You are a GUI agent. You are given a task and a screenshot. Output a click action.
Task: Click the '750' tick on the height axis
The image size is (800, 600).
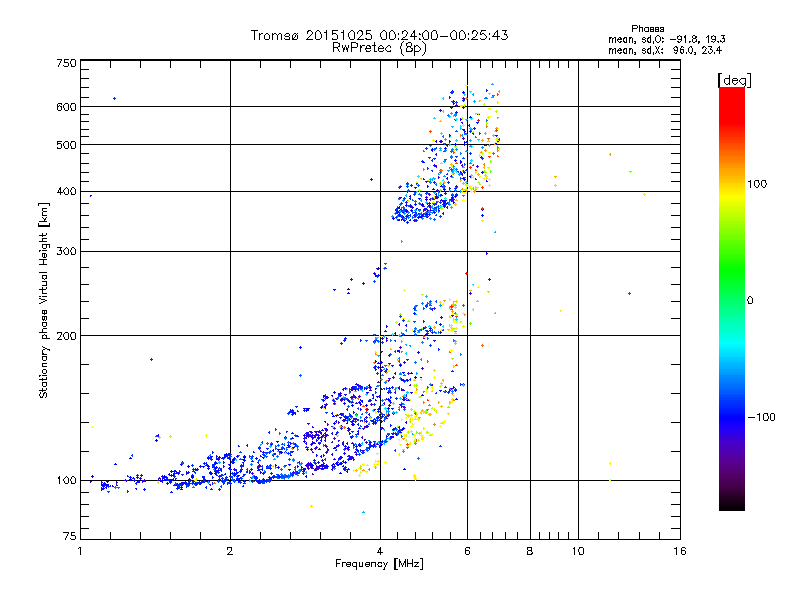coord(66,63)
